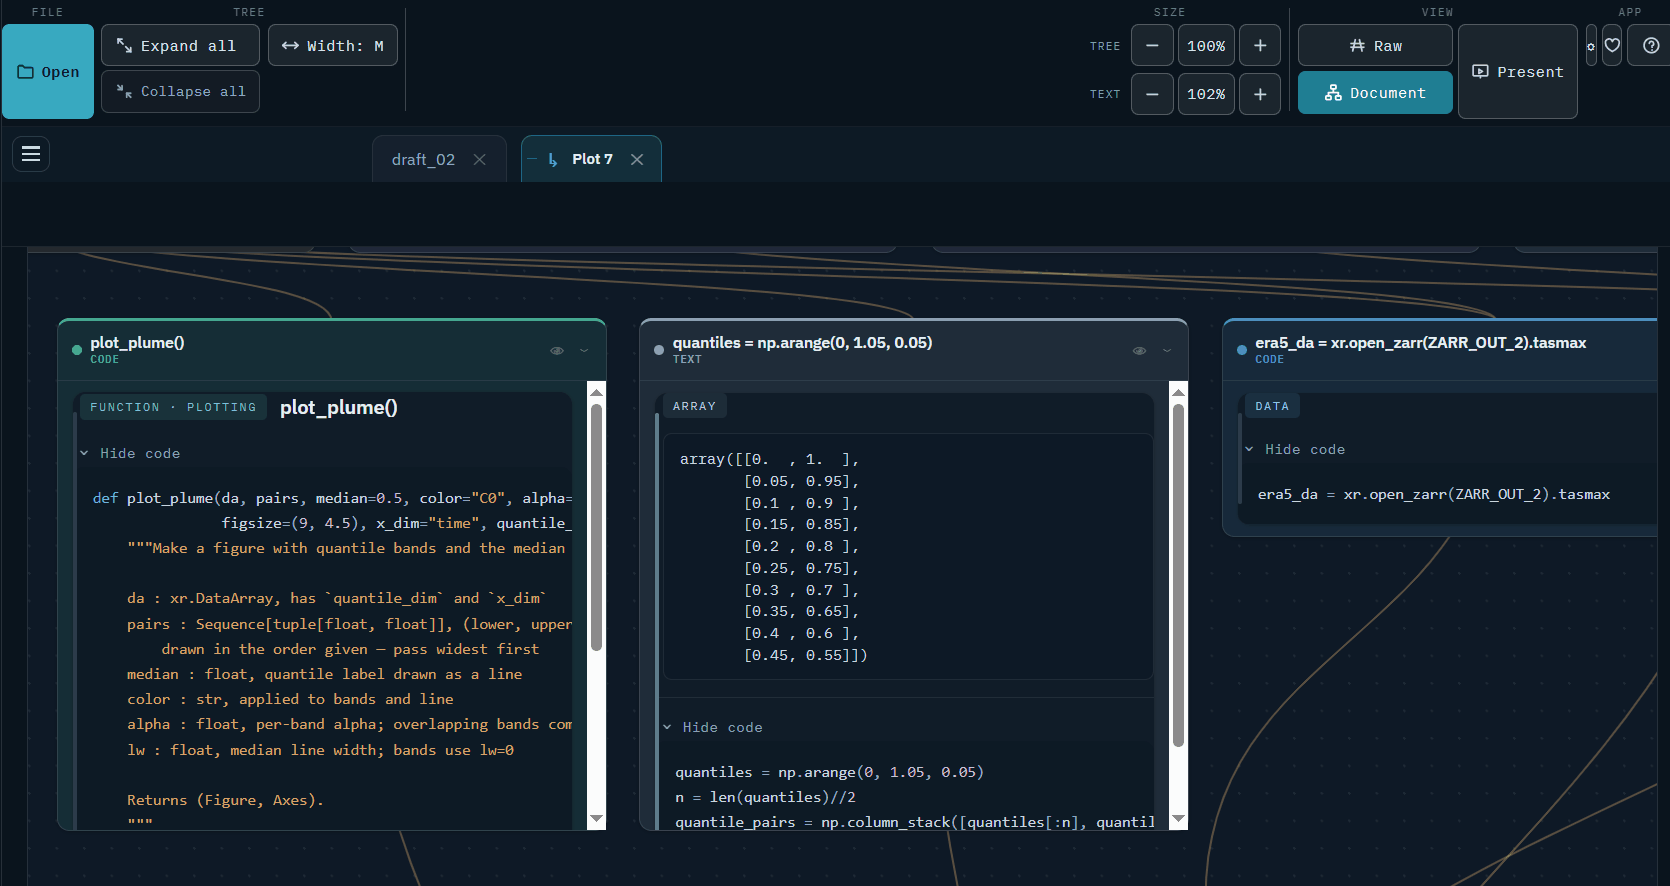
Task: Reset text size showing 102%
Action: 1206,94
